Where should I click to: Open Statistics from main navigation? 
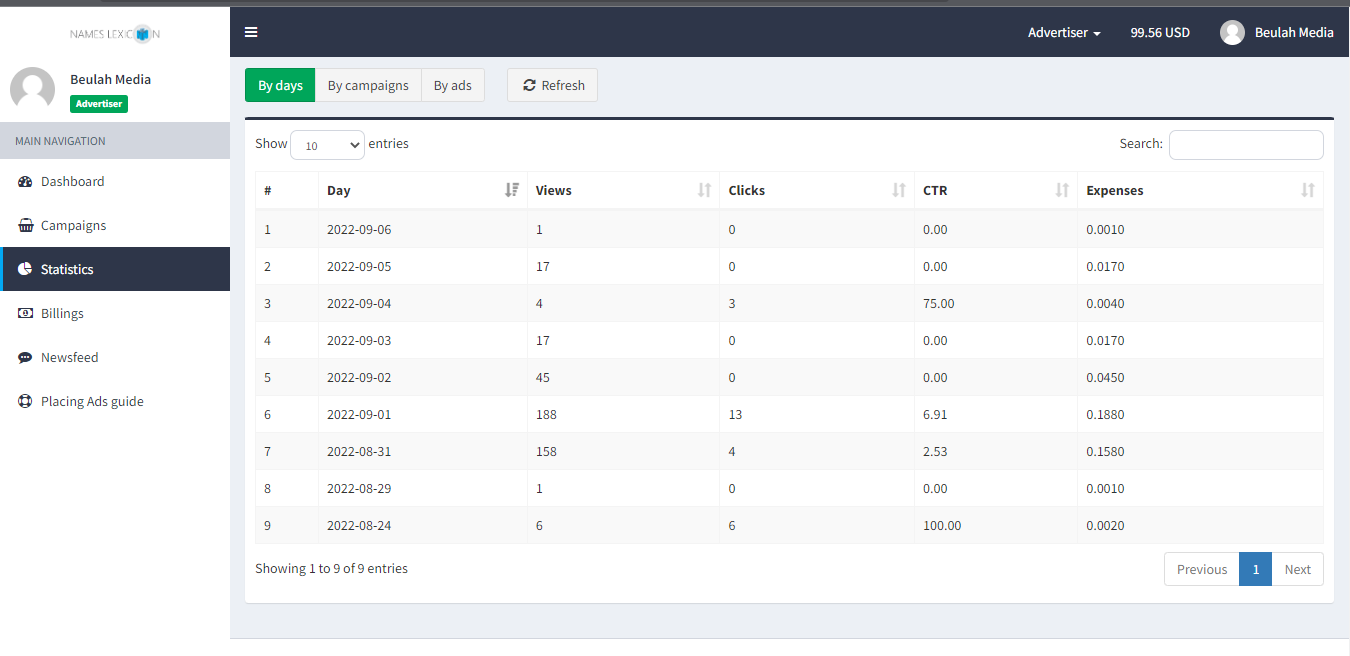[115, 269]
